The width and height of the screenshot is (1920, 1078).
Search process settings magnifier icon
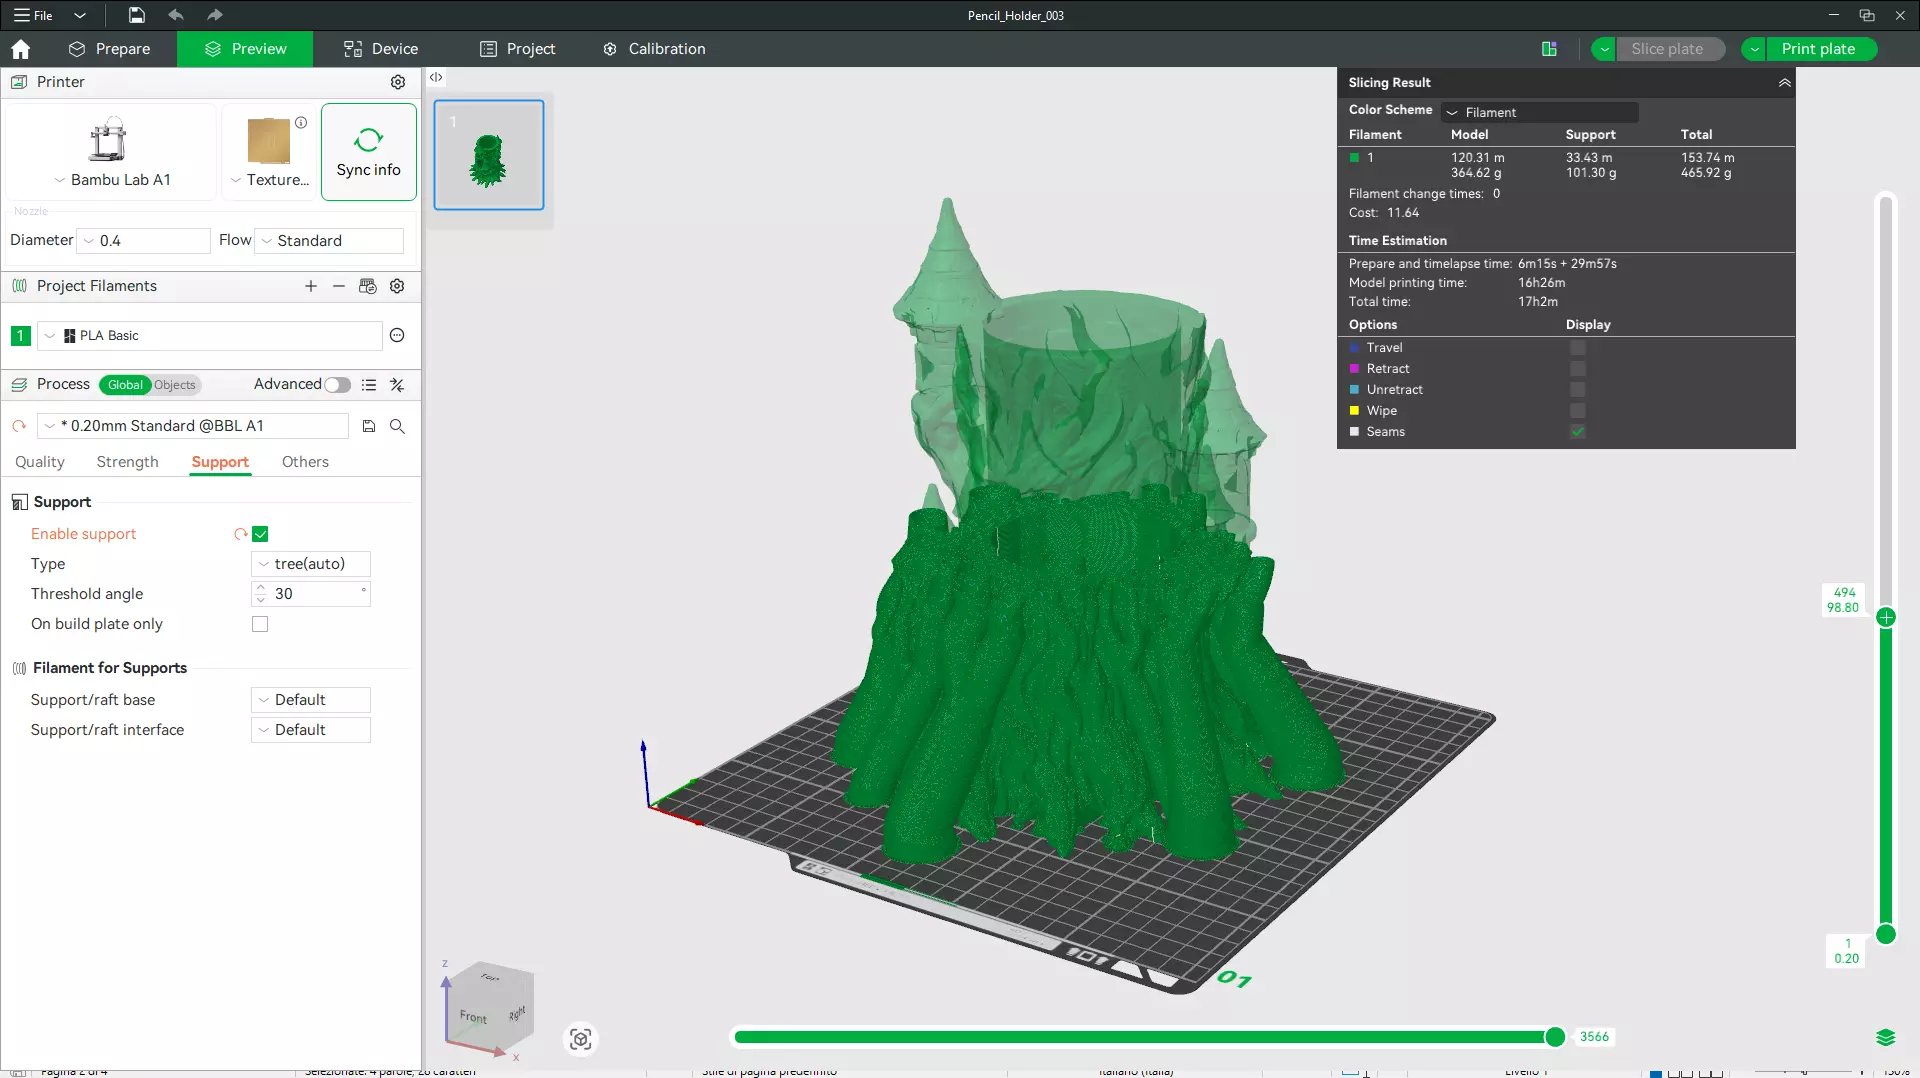(397, 426)
